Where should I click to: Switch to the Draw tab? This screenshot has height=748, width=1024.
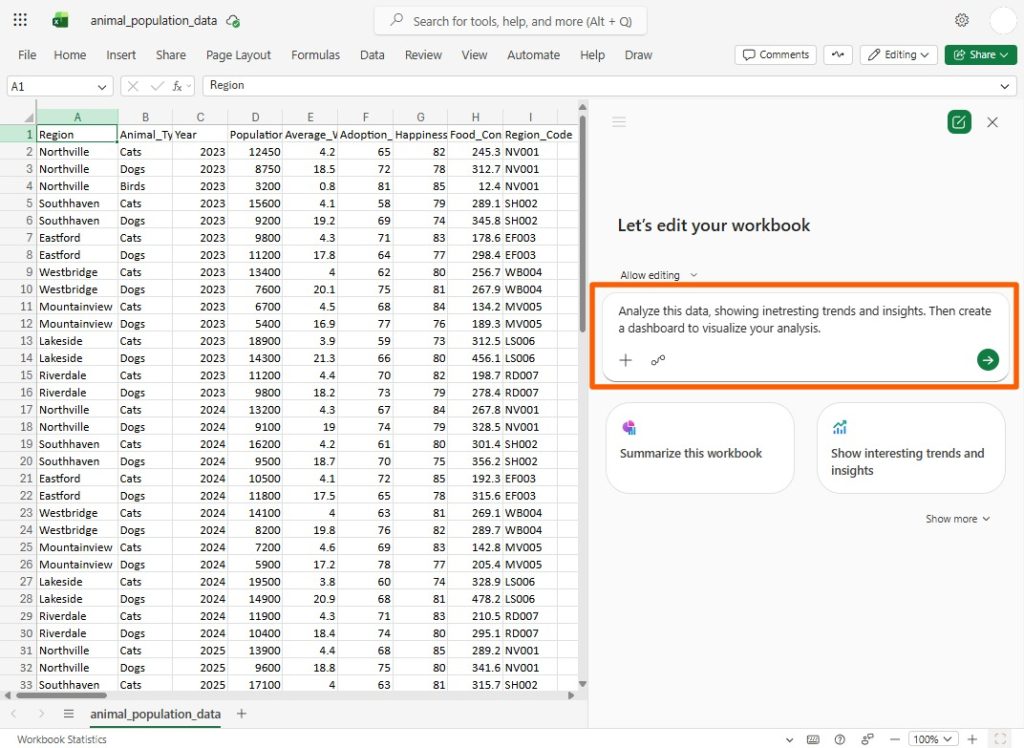pyautogui.click(x=638, y=55)
